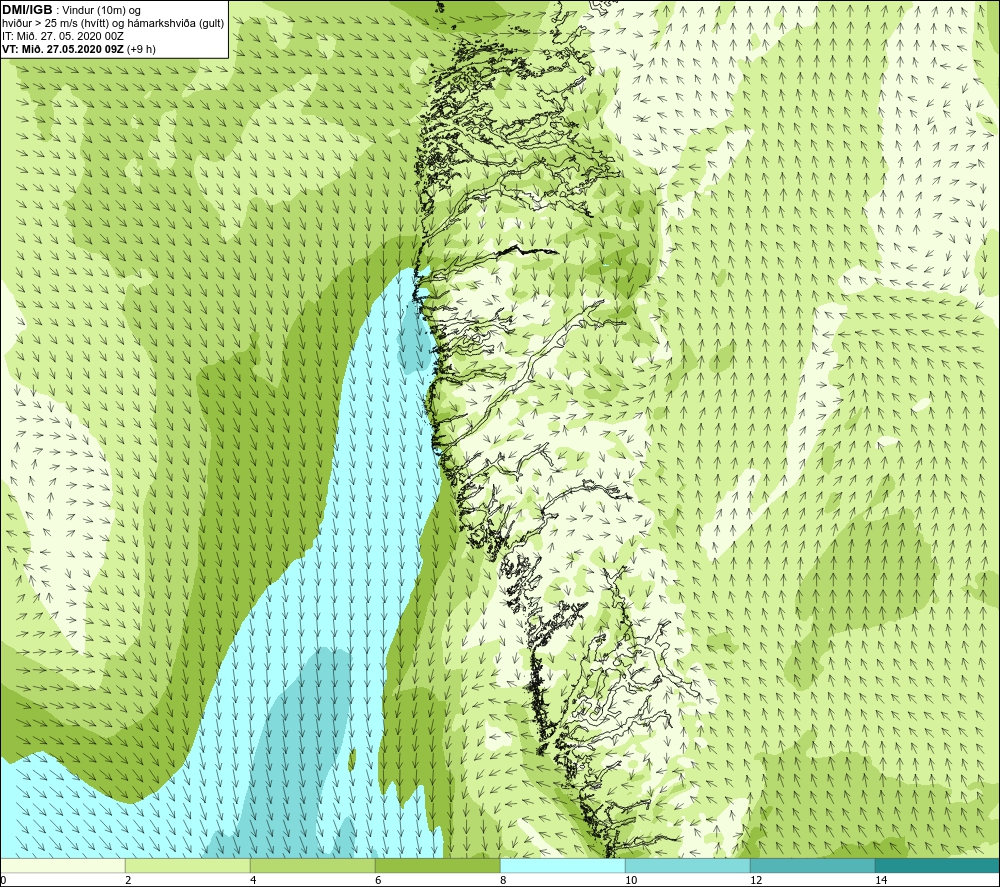Click the '6' value on the color scale

(379, 880)
